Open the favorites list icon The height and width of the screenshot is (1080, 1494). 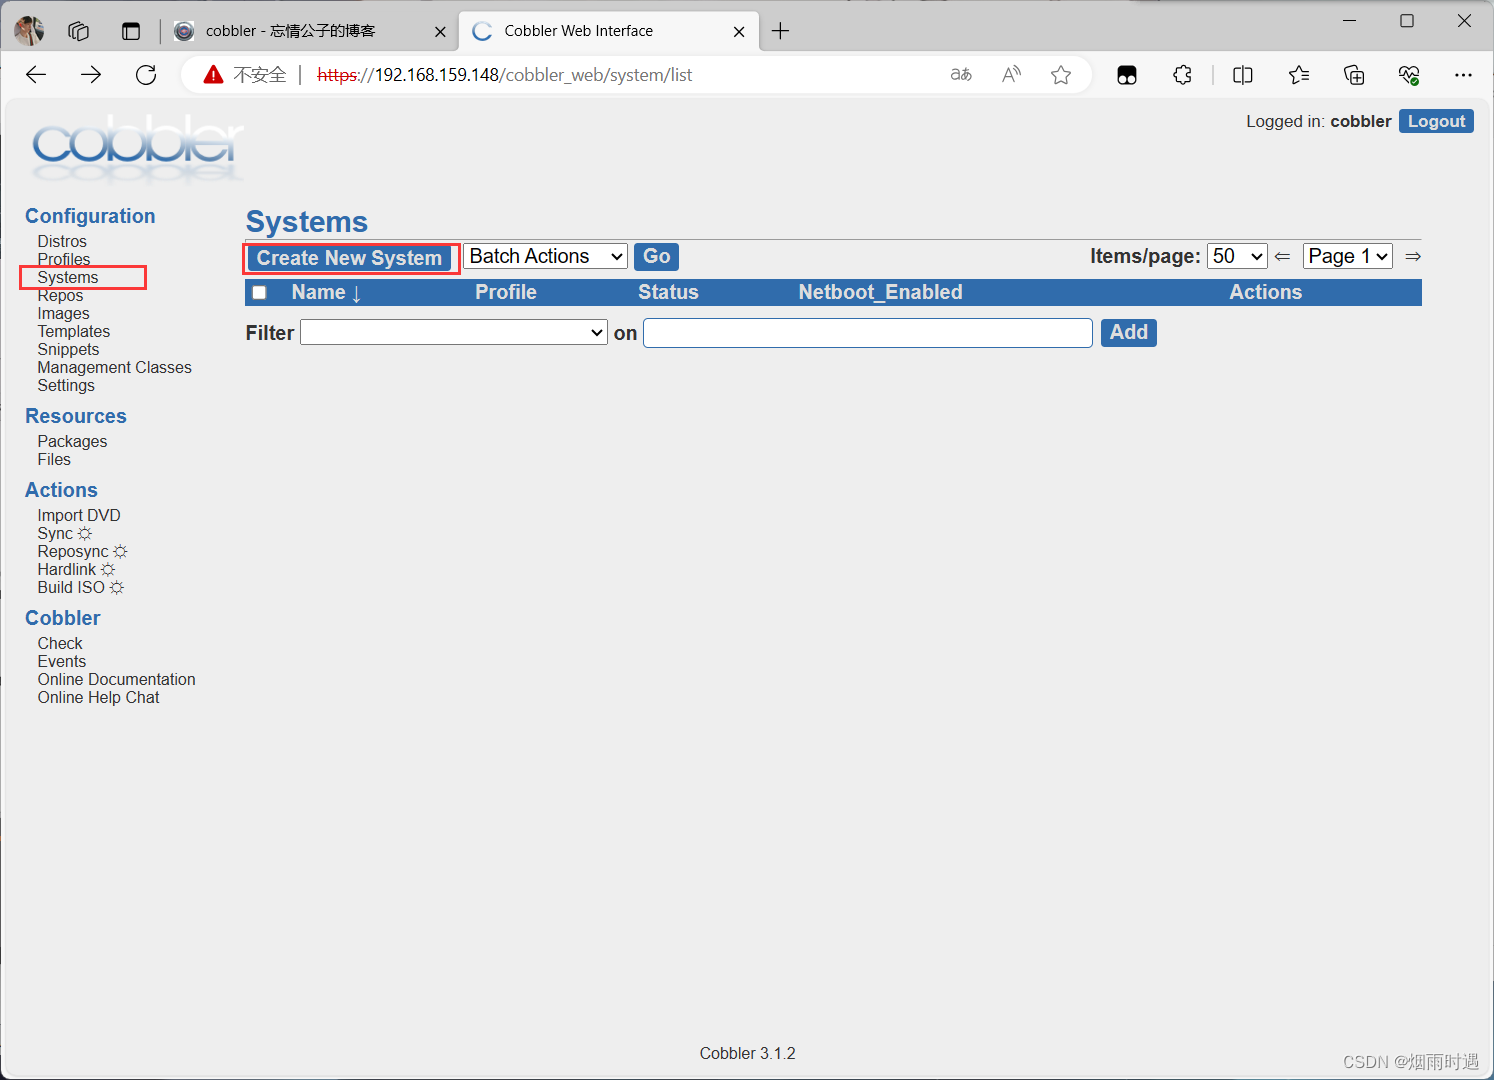point(1299,75)
